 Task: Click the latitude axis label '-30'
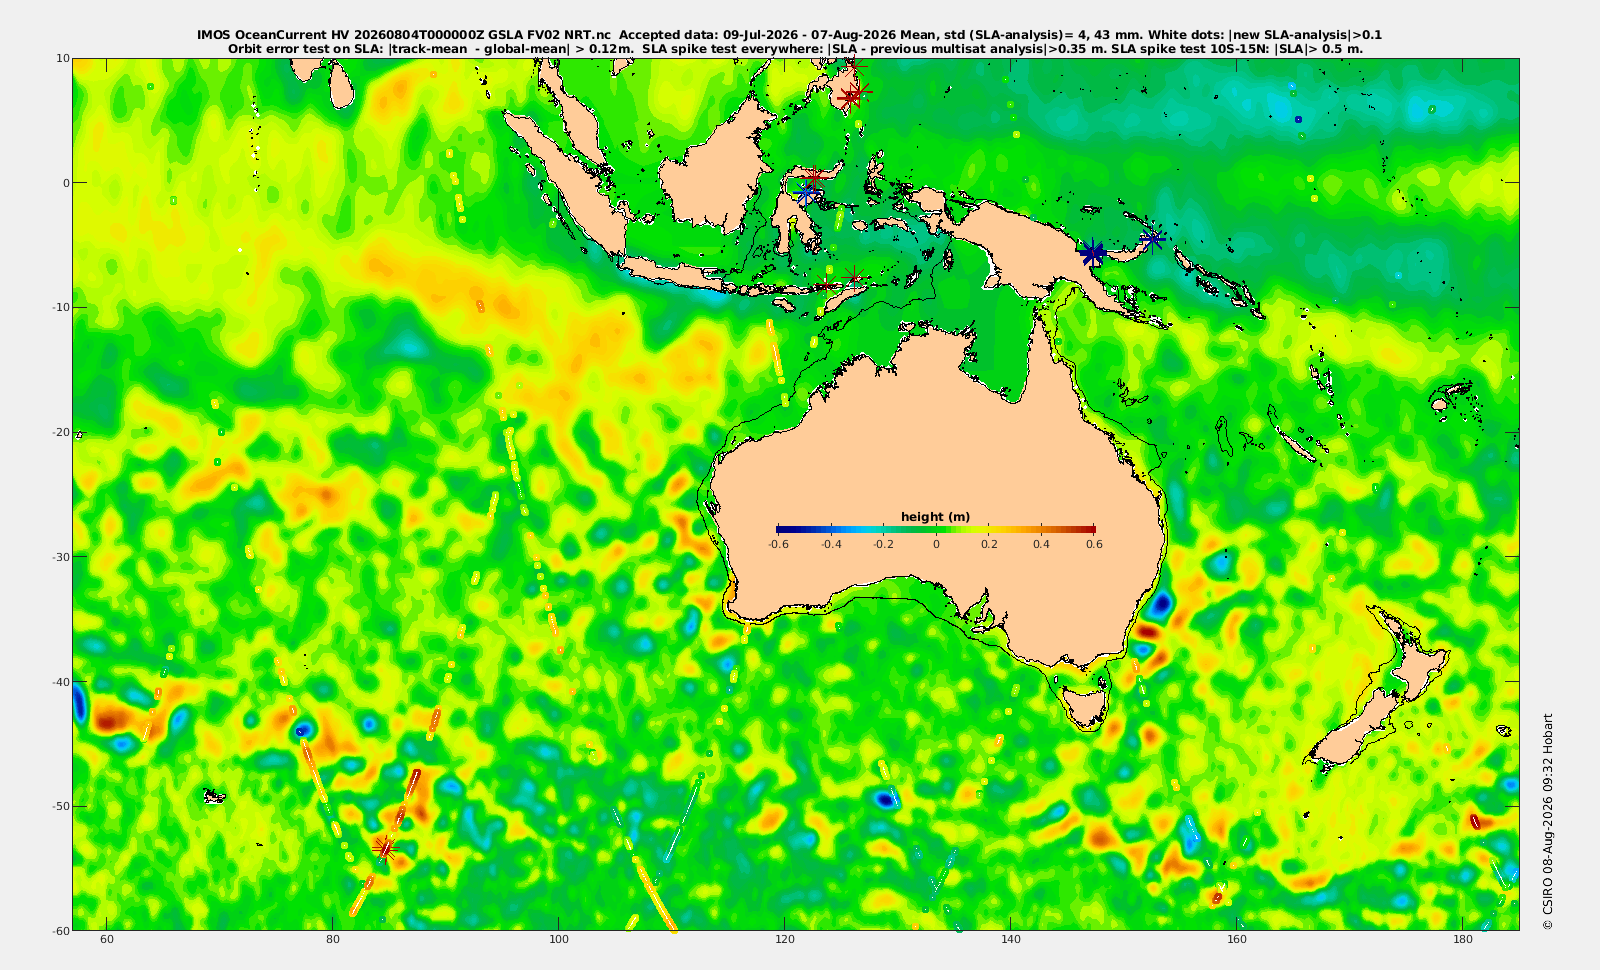click(60, 556)
